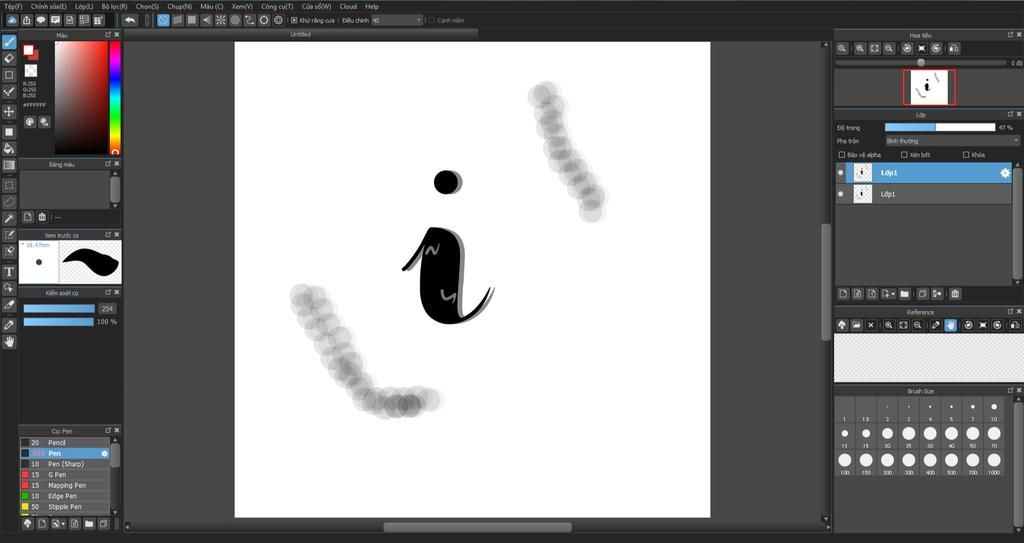
Task: Click the transparent color swatch
Action: [30, 70]
